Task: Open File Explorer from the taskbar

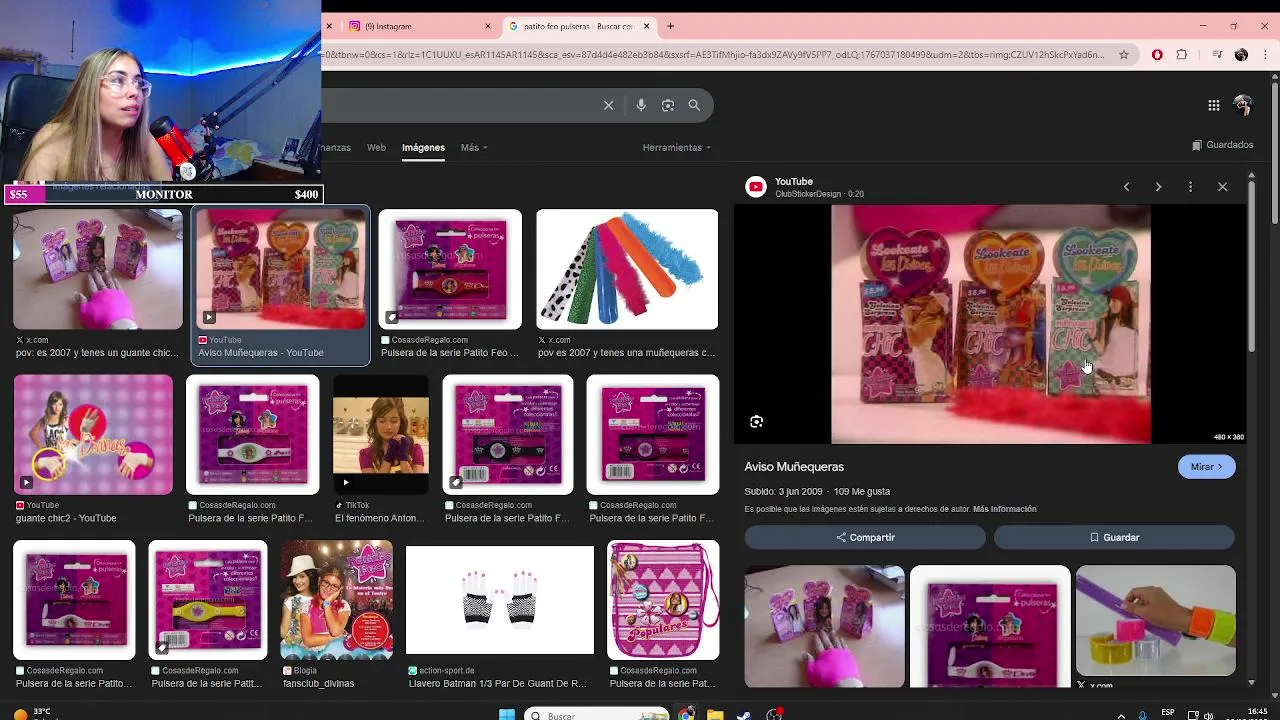Action: [x=714, y=715]
